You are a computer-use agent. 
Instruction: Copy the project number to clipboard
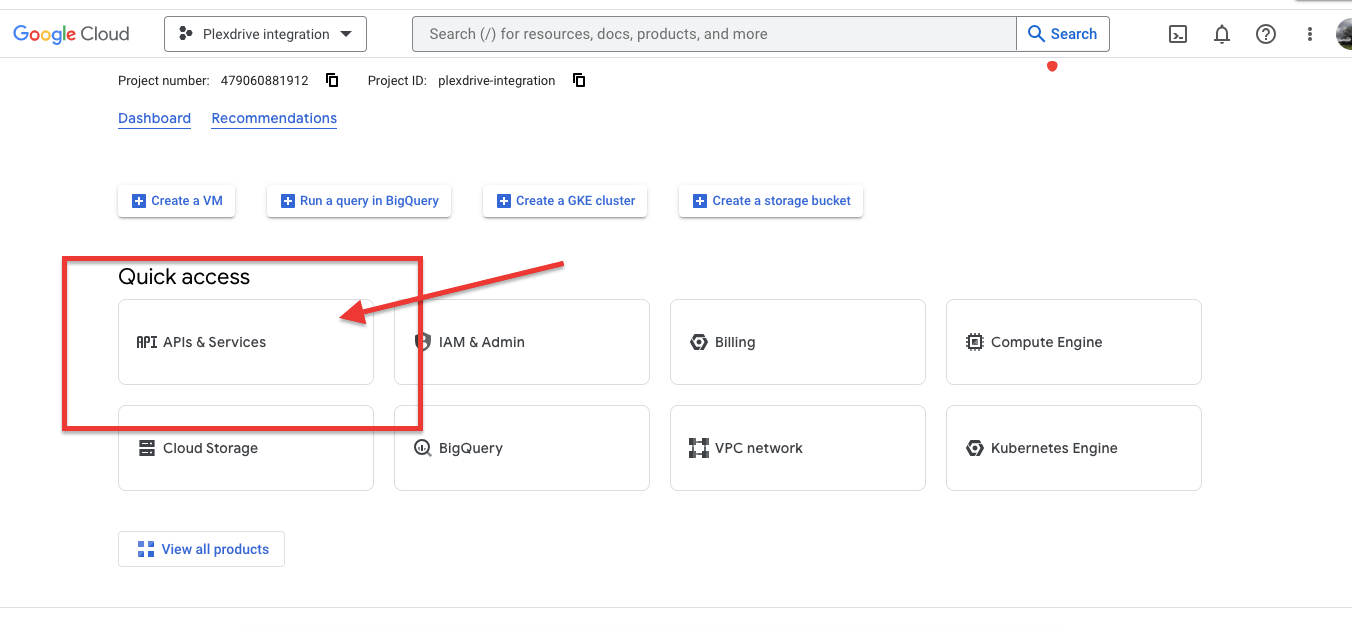click(x=332, y=80)
